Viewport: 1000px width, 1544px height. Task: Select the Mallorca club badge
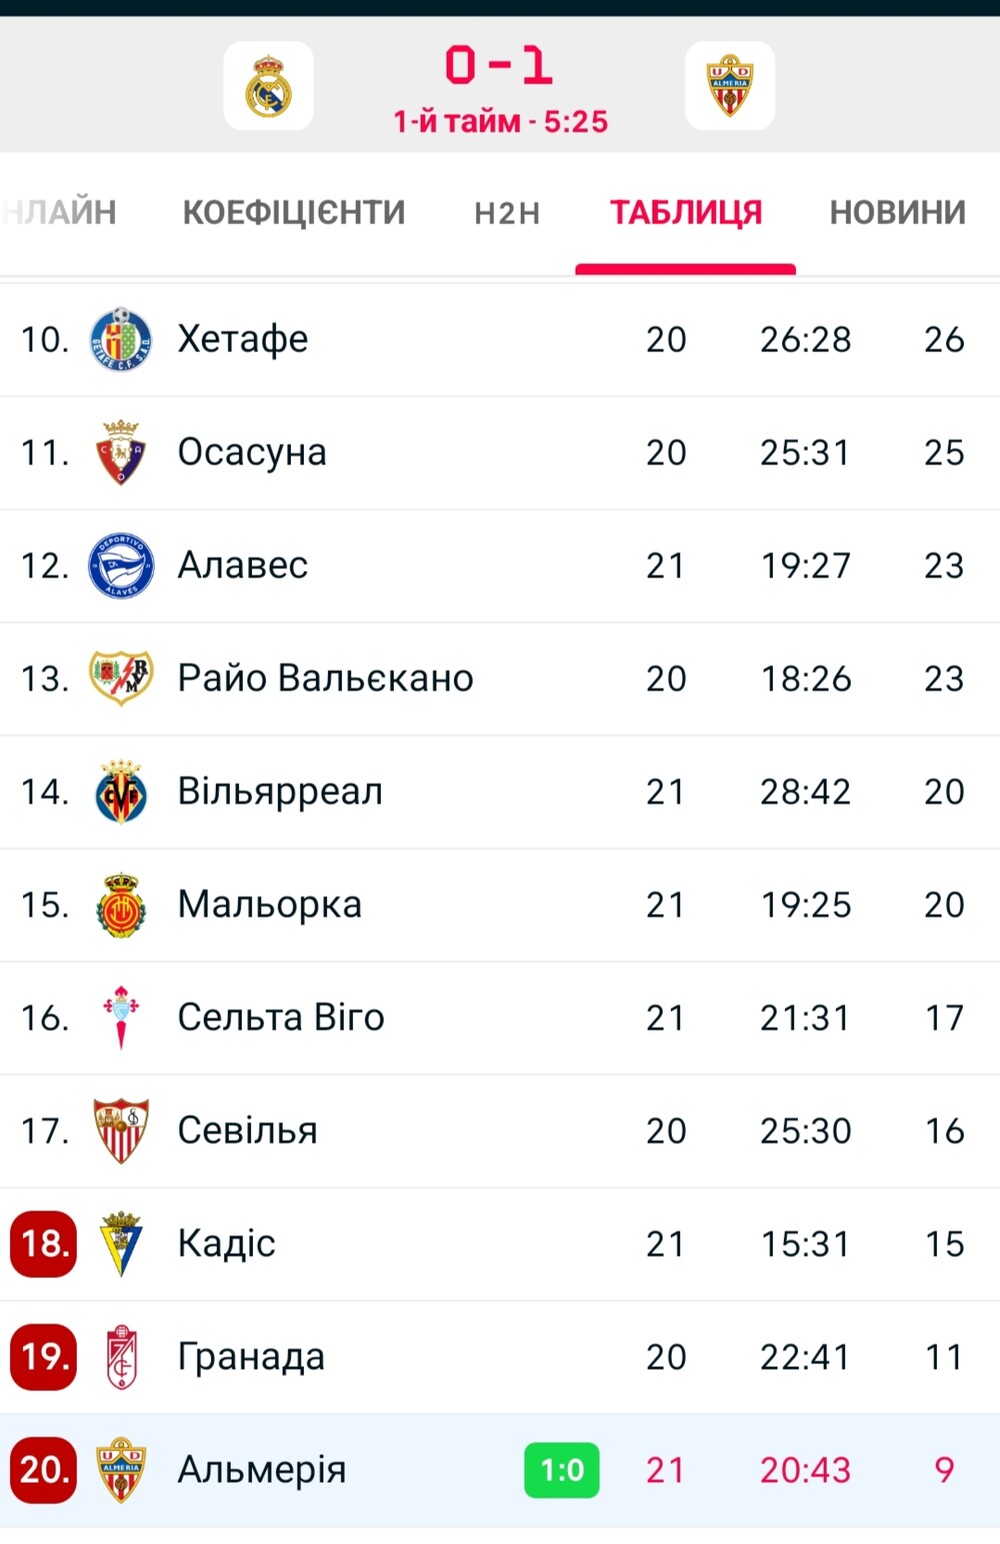121,904
